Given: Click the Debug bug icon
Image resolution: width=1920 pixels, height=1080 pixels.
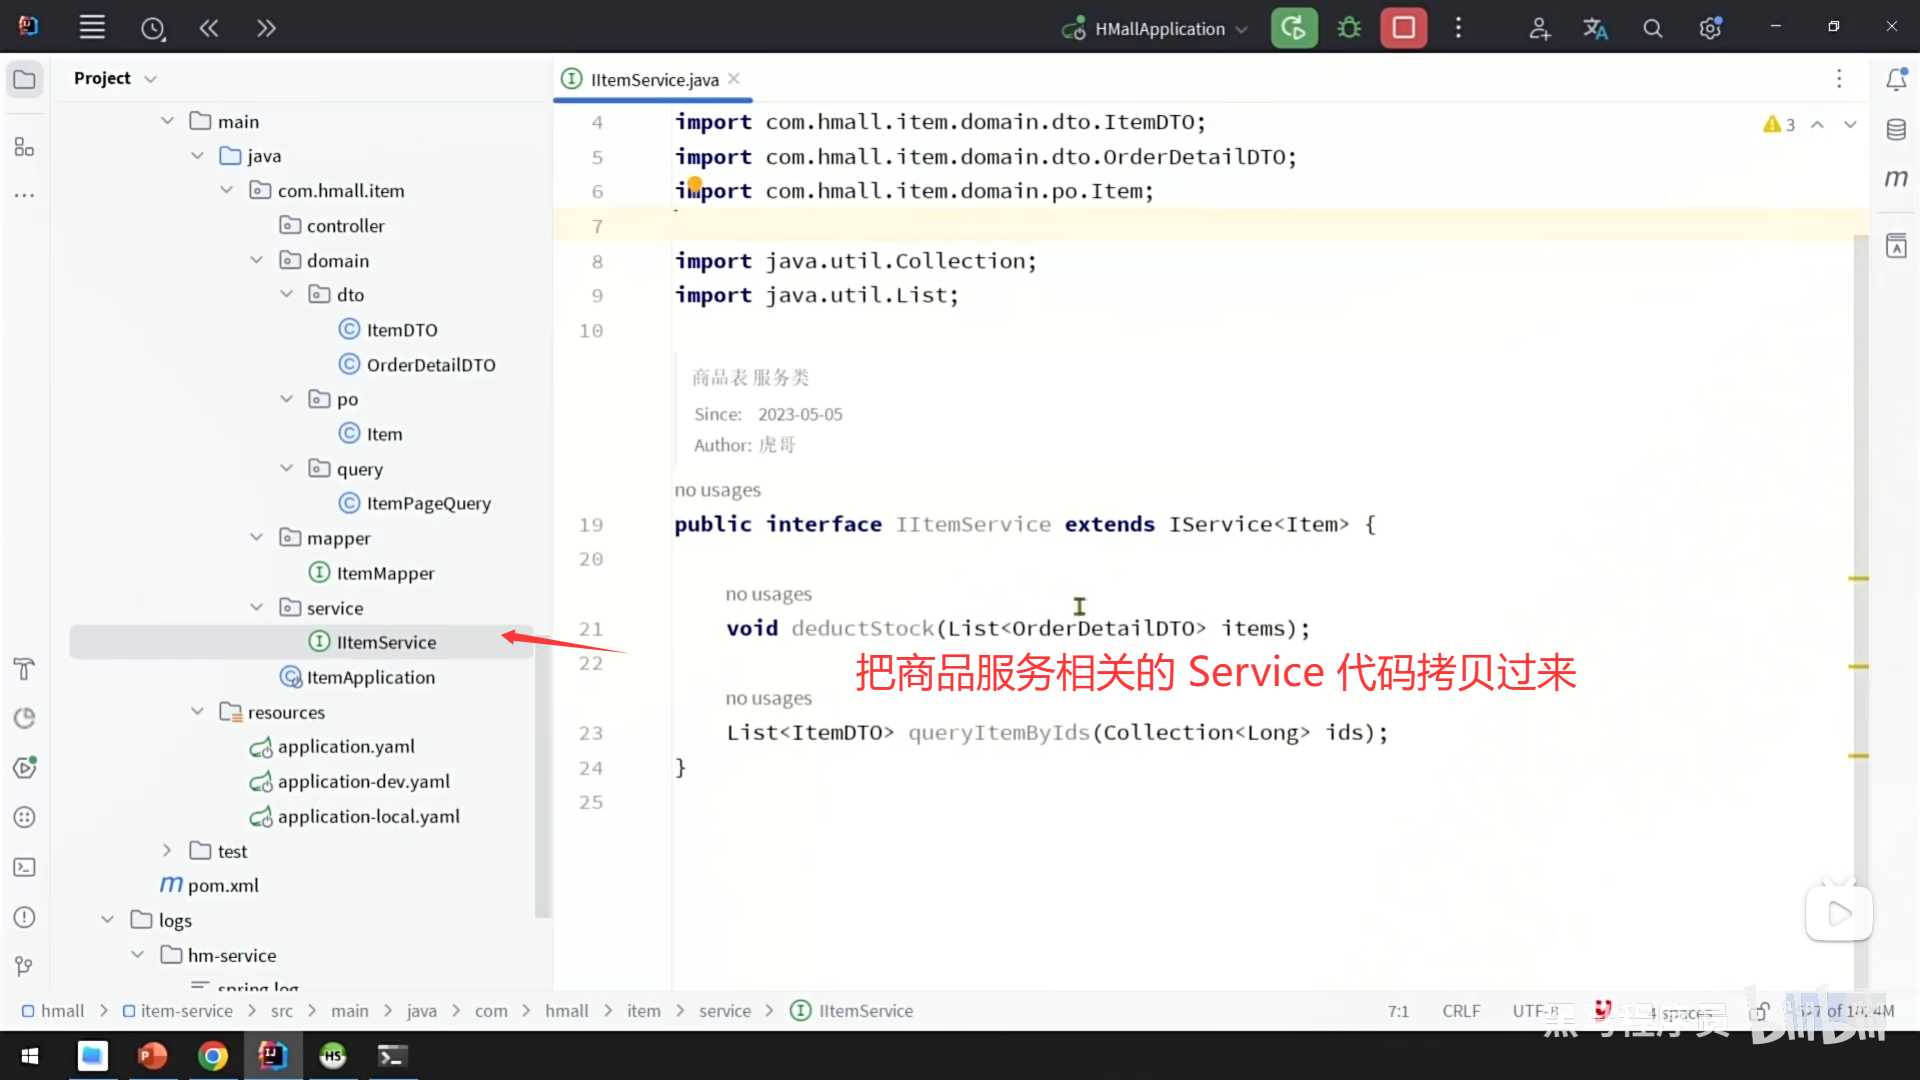Looking at the screenshot, I should (x=1349, y=28).
